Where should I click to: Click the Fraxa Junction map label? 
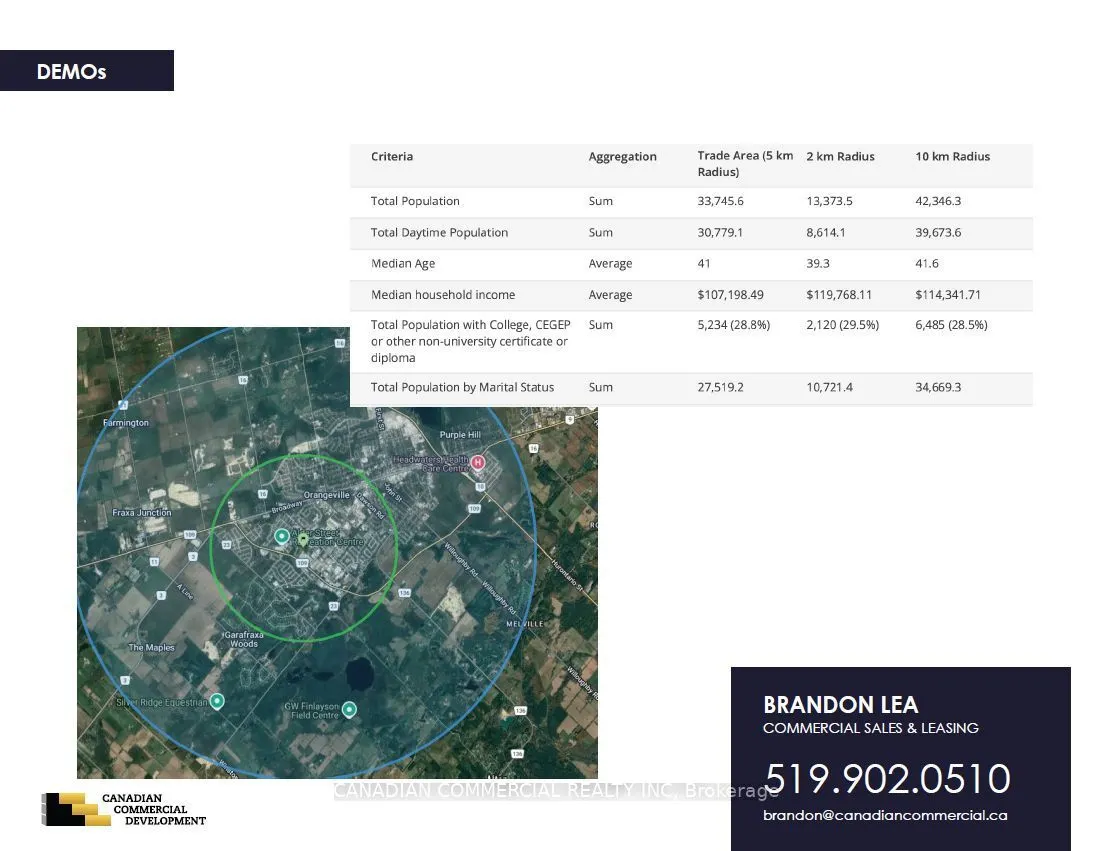click(x=142, y=512)
